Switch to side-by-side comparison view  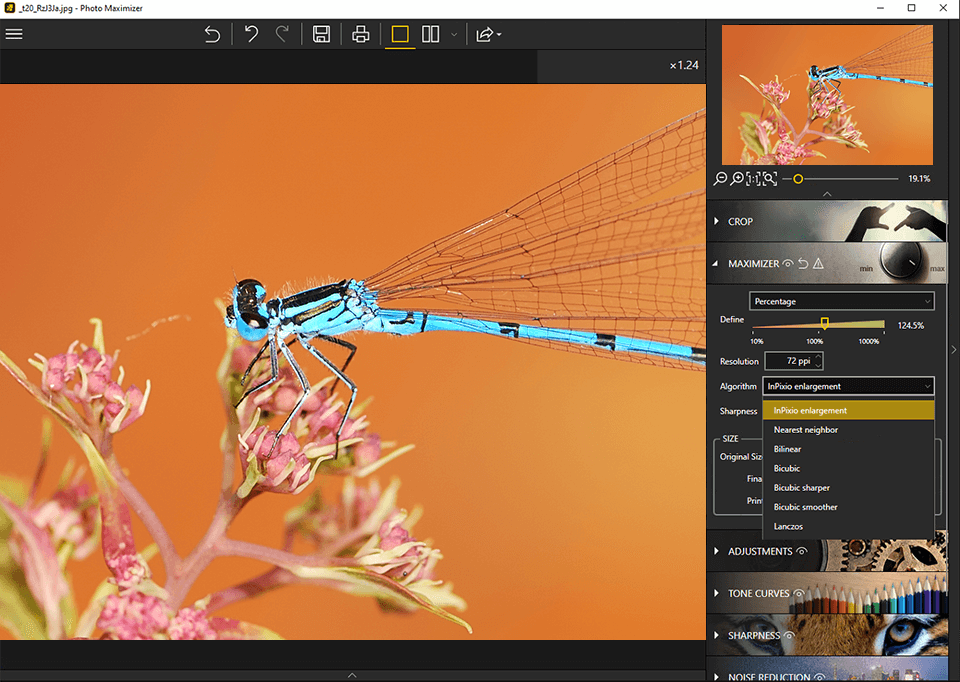click(430, 33)
